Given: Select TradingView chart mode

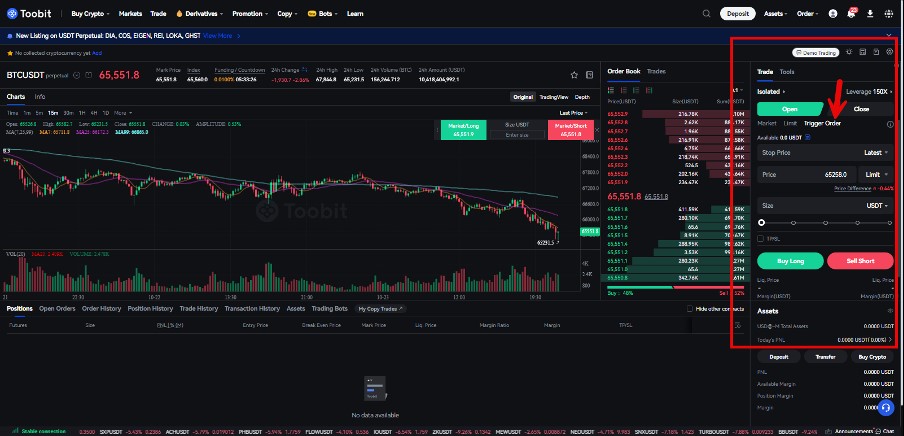Looking at the screenshot, I should pyautogui.click(x=553, y=97).
